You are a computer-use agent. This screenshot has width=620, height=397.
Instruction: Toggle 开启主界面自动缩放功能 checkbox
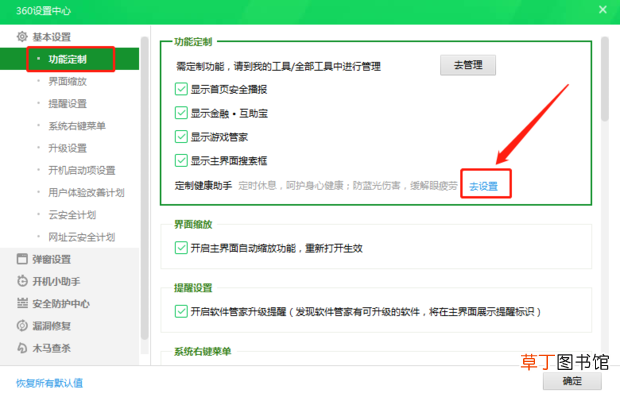point(181,248)
